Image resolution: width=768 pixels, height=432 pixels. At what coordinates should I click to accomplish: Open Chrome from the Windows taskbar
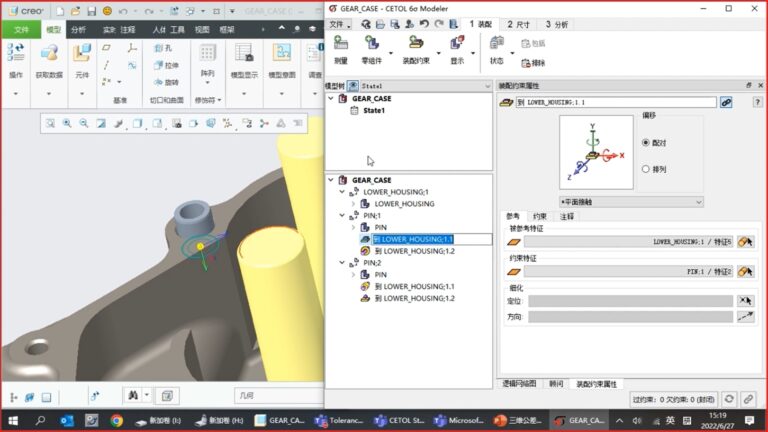(x=116, y=420)
